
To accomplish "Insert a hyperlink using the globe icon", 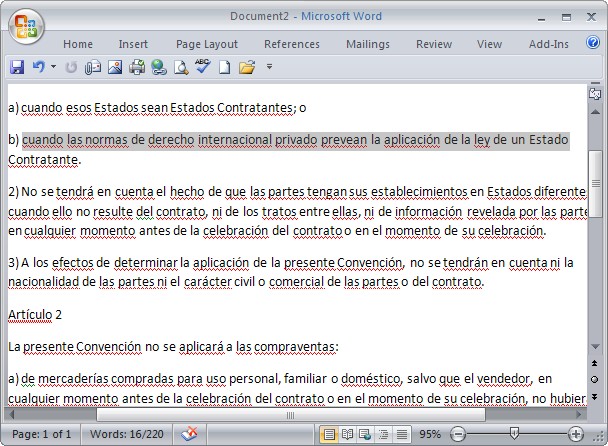I will click(x=159, y=67).
